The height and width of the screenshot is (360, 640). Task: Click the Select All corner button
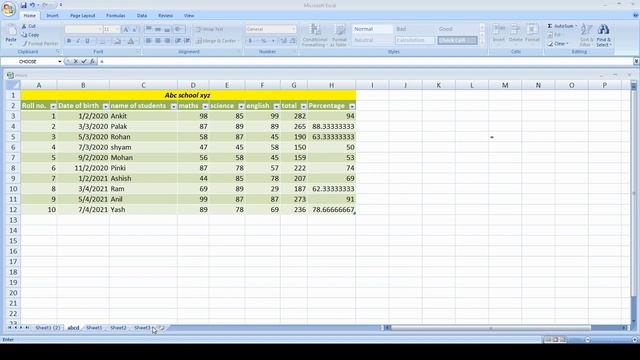click(x=13, y=85)
